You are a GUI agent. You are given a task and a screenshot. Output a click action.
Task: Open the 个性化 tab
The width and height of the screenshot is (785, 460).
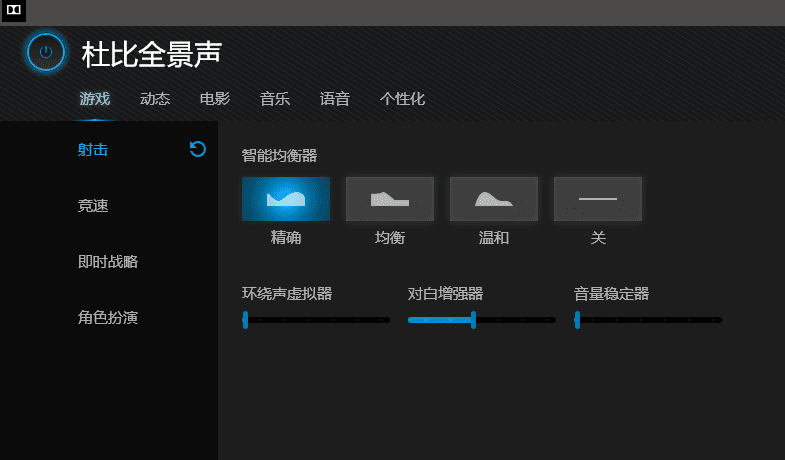click(402, 99)
